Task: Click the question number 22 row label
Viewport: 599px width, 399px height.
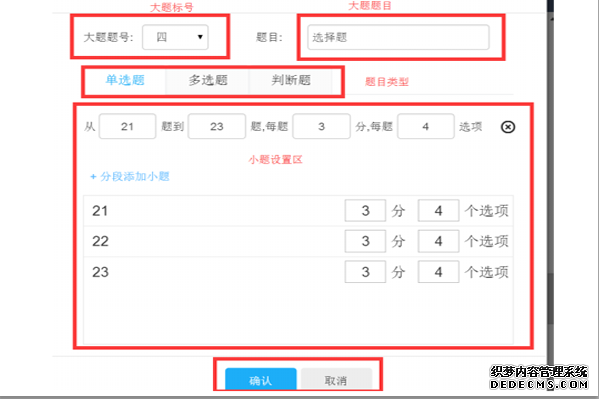Action: 100,241
